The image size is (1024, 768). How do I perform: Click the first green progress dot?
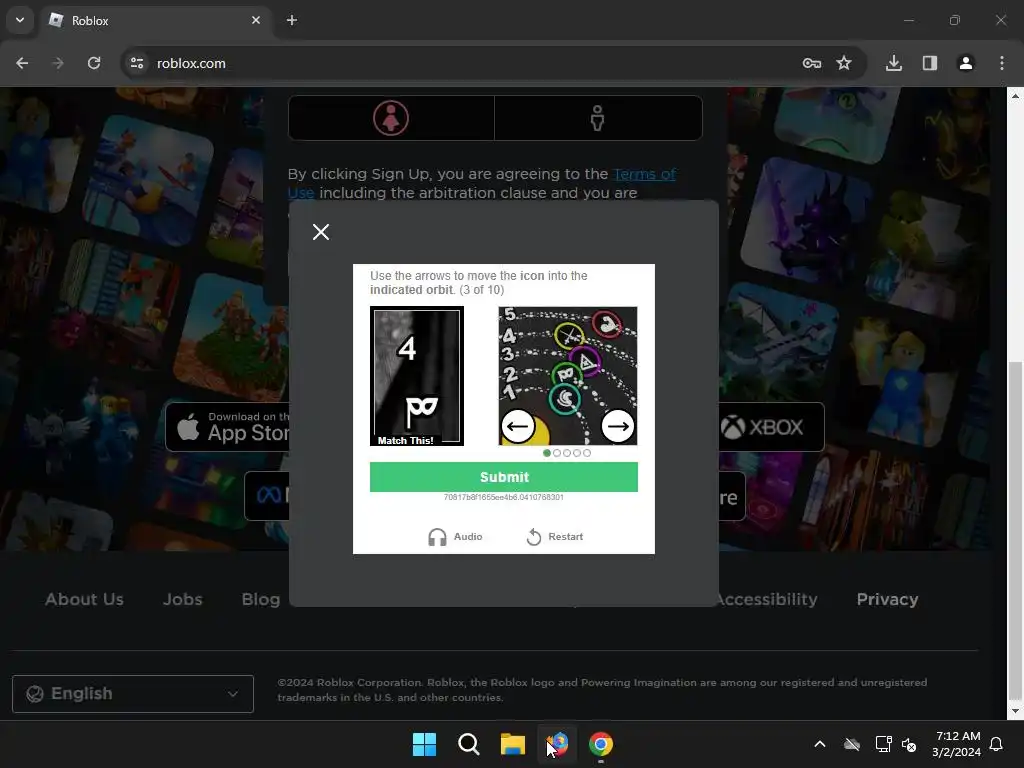[x=547, y=453]
